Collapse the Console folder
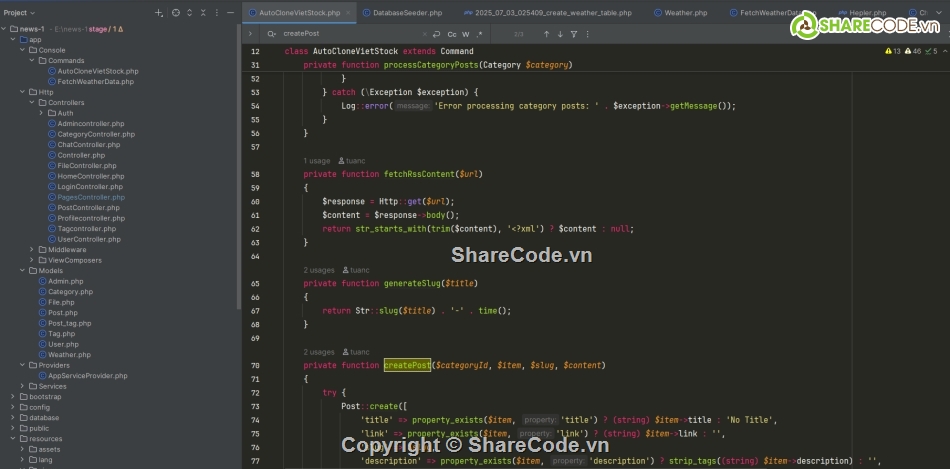The image size is (950, 469). click(x=23, y=50)
